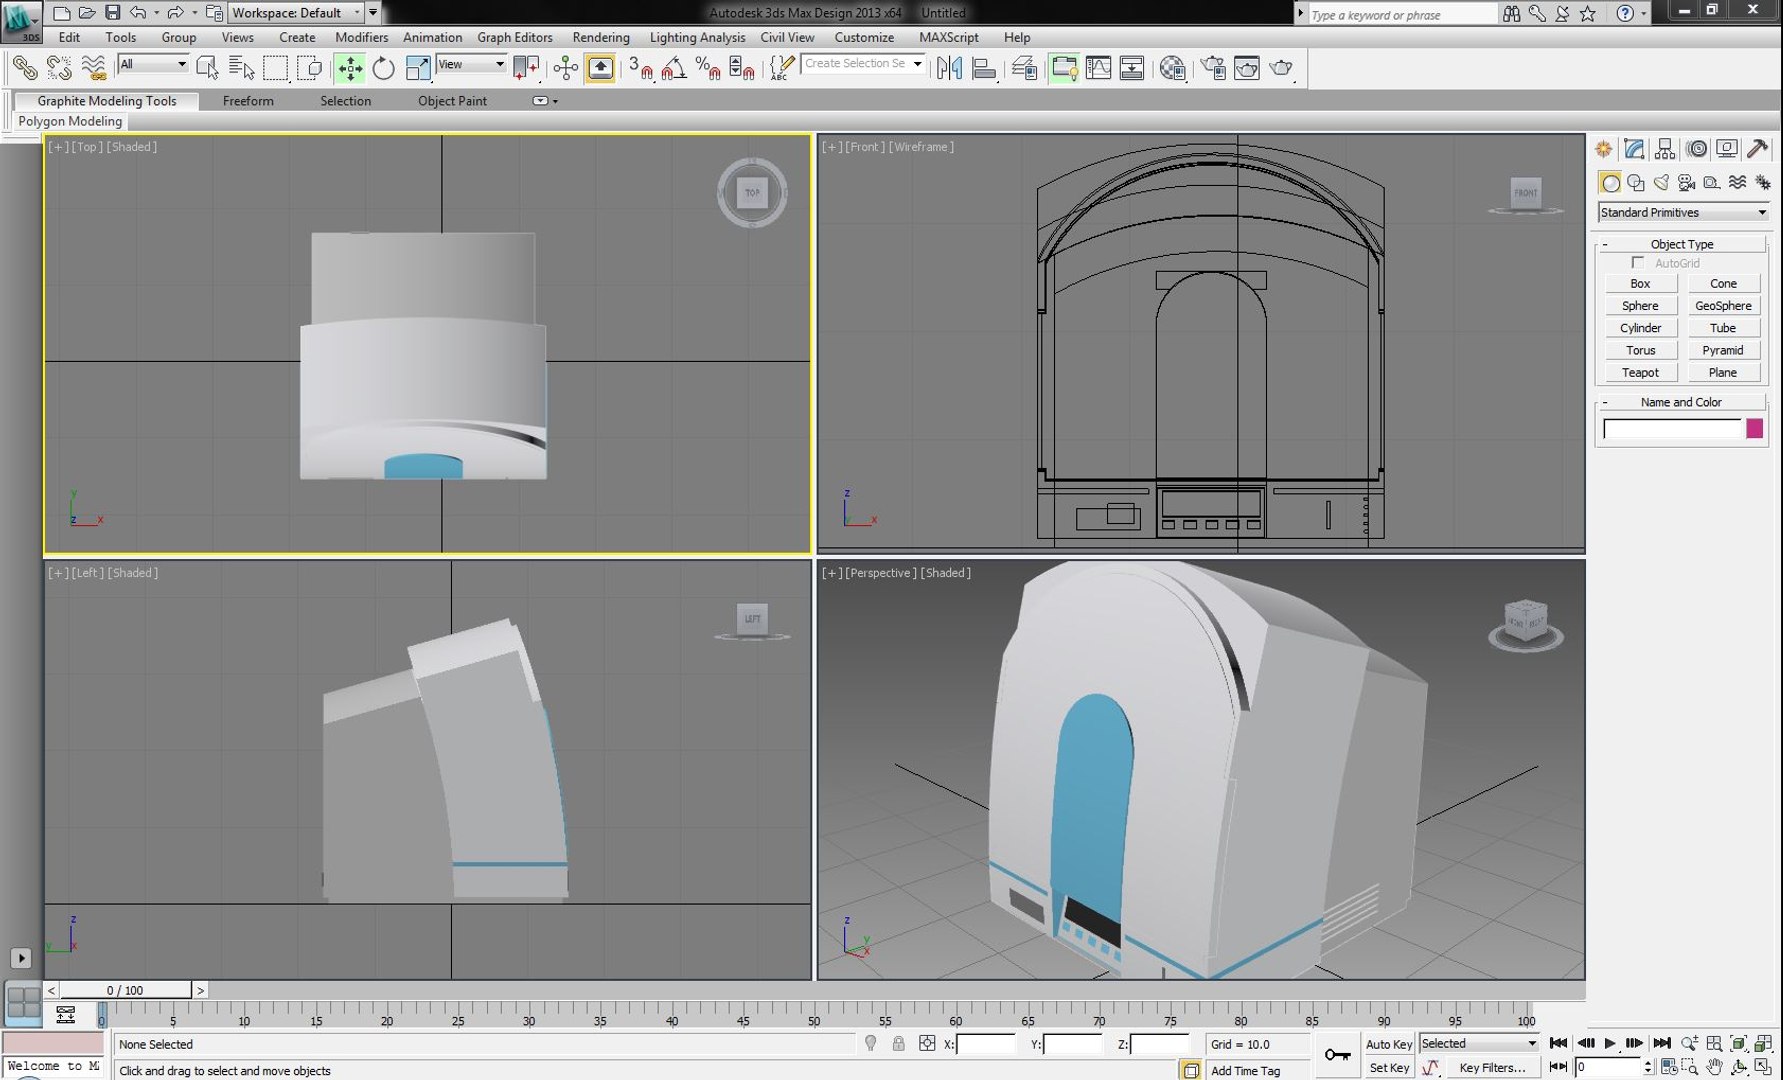Select the Select and Move tool
The height and width of the screenshot is (1080, 1783).
click(x=350, y=68)
